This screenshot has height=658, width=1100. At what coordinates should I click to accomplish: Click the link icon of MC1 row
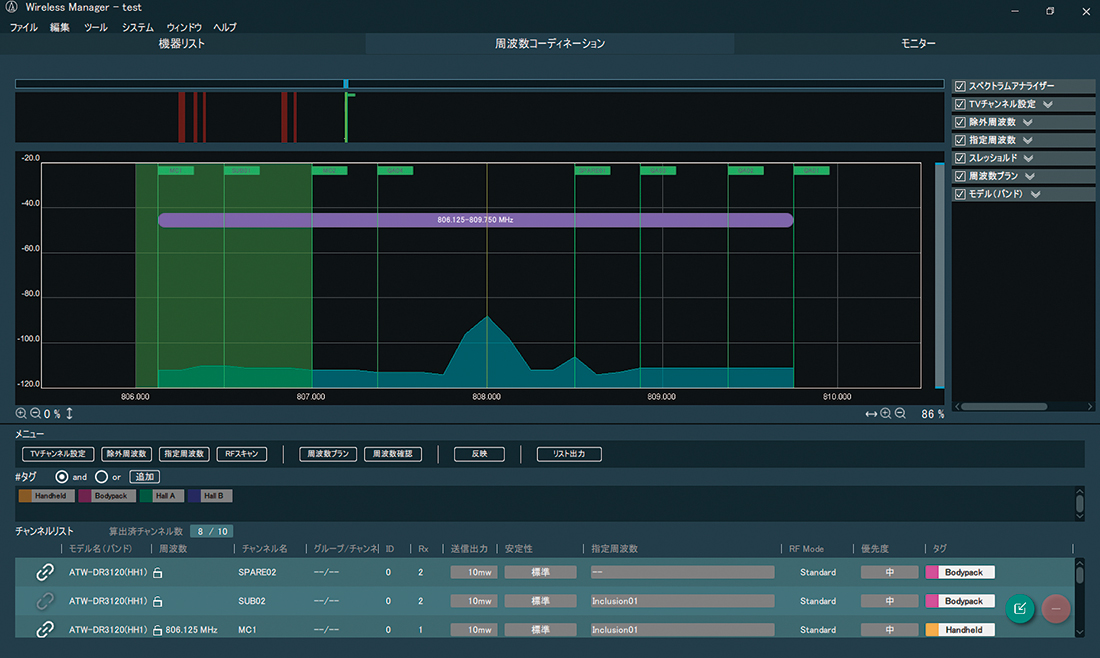45,630
